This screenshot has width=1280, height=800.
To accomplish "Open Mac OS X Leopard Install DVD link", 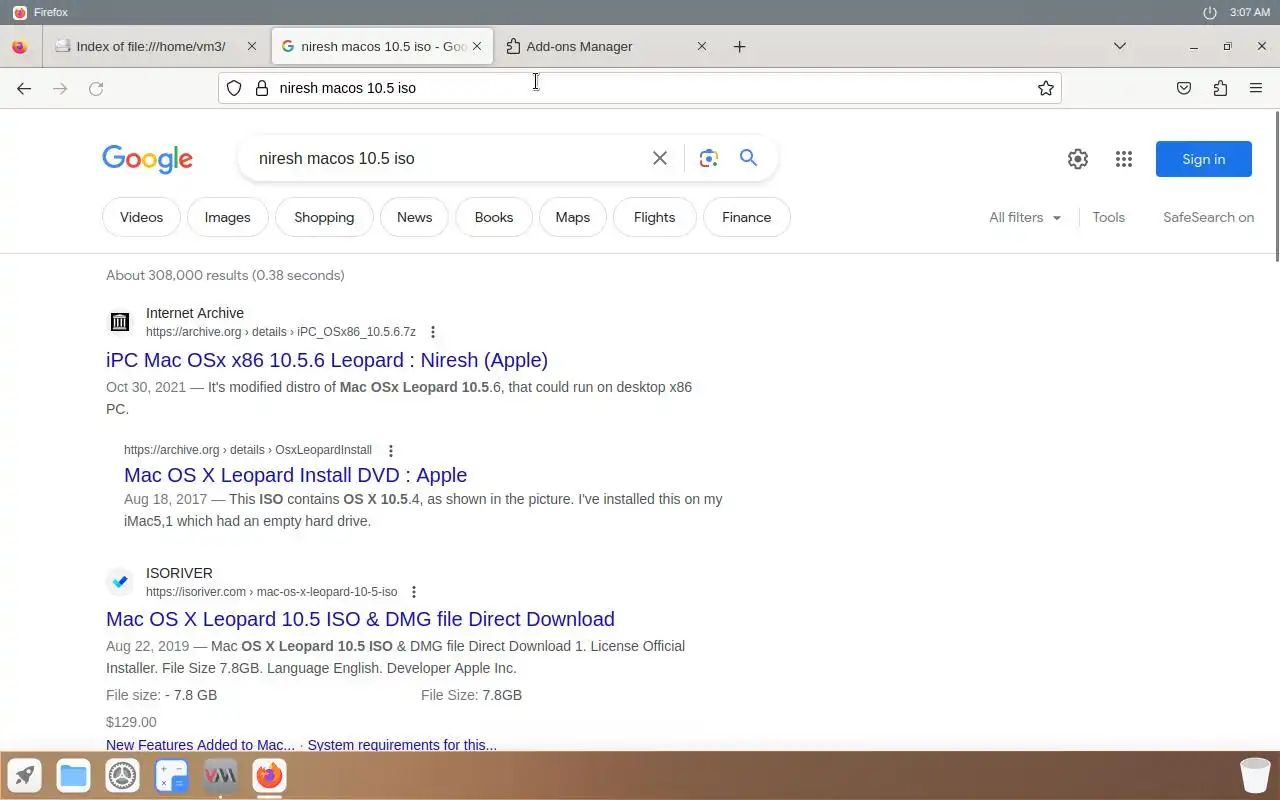I will pyautogui.click(x=295, y=475).
